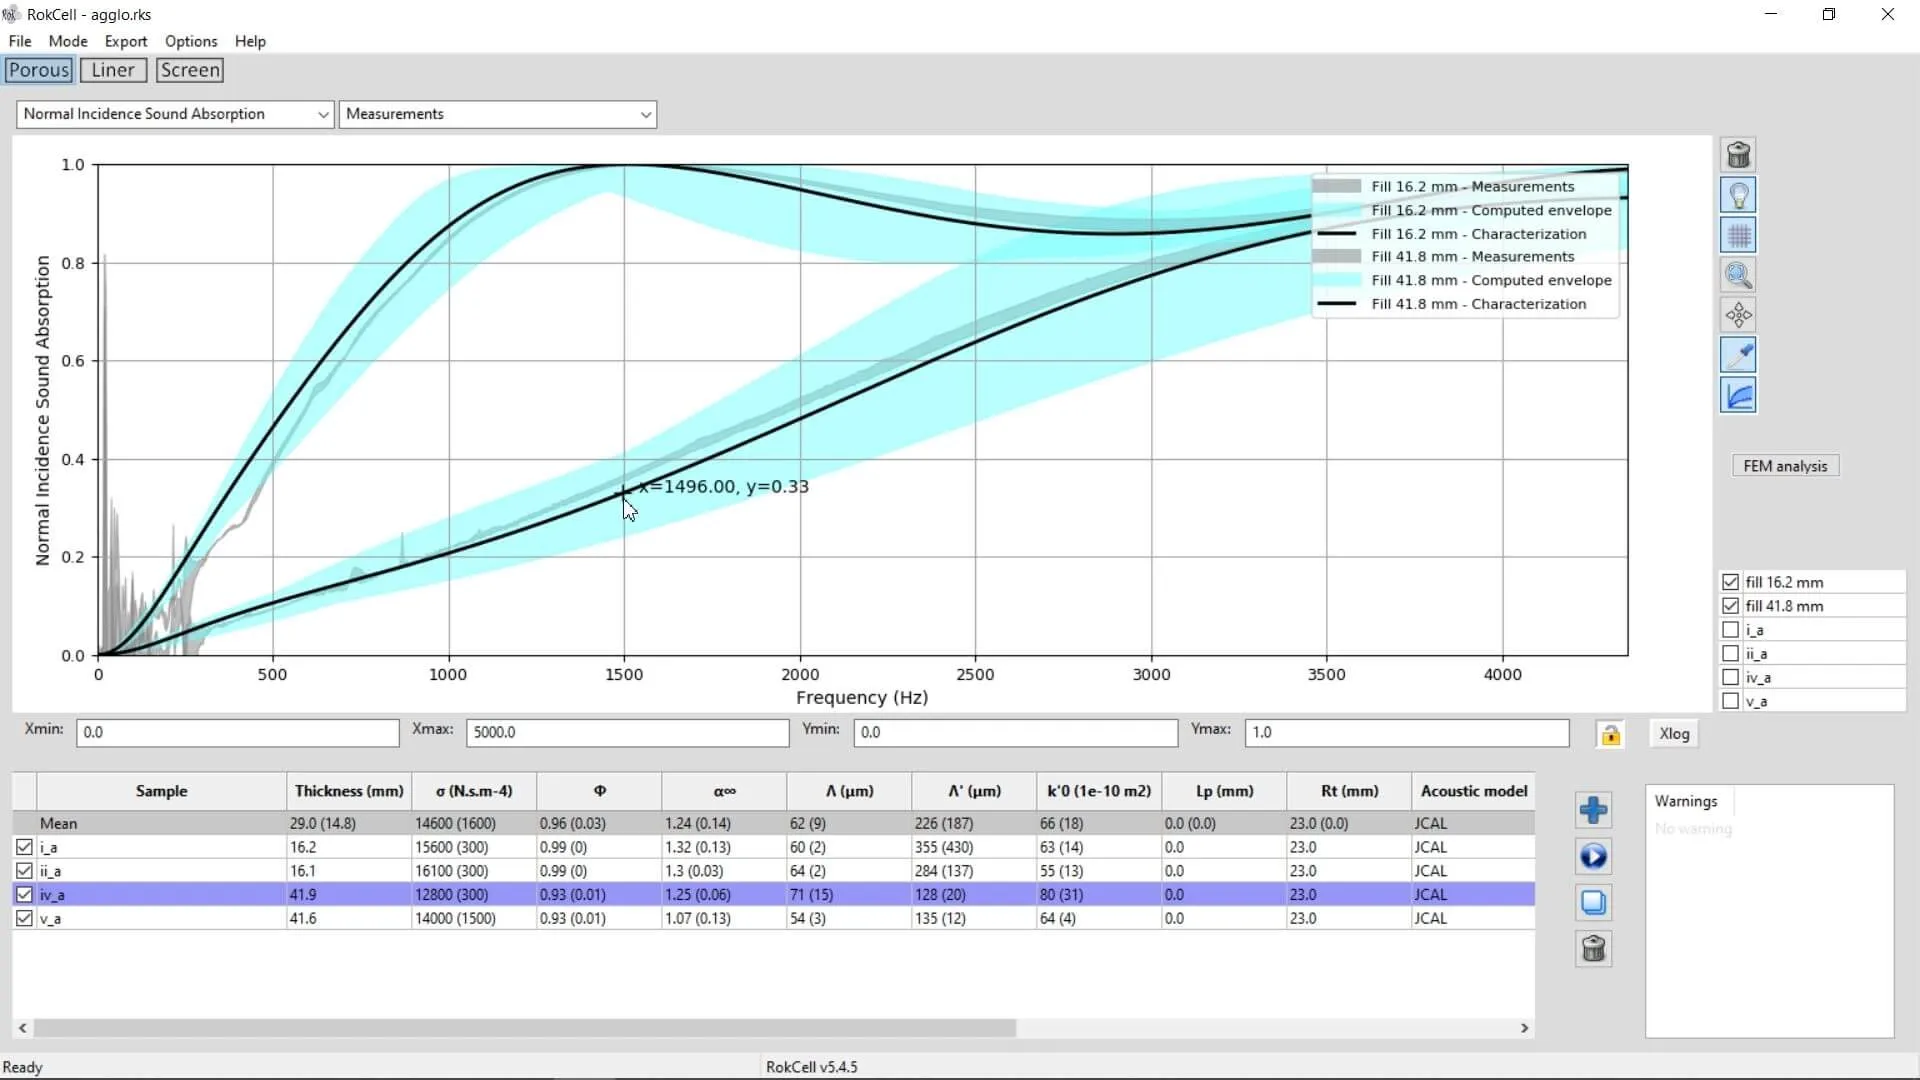Click the FEM analysis button
The width and height of the screenshot is (1920, 1080).
pos(1784,466)
